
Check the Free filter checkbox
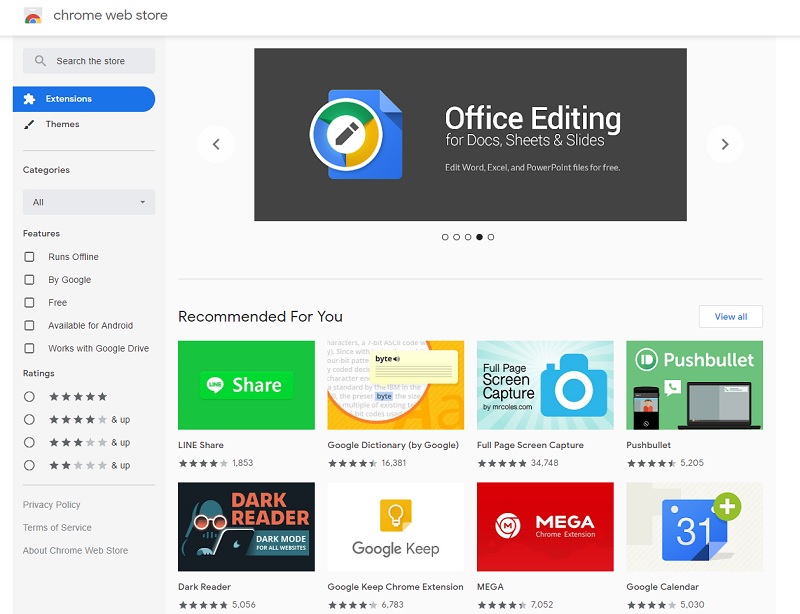(30, 303)
